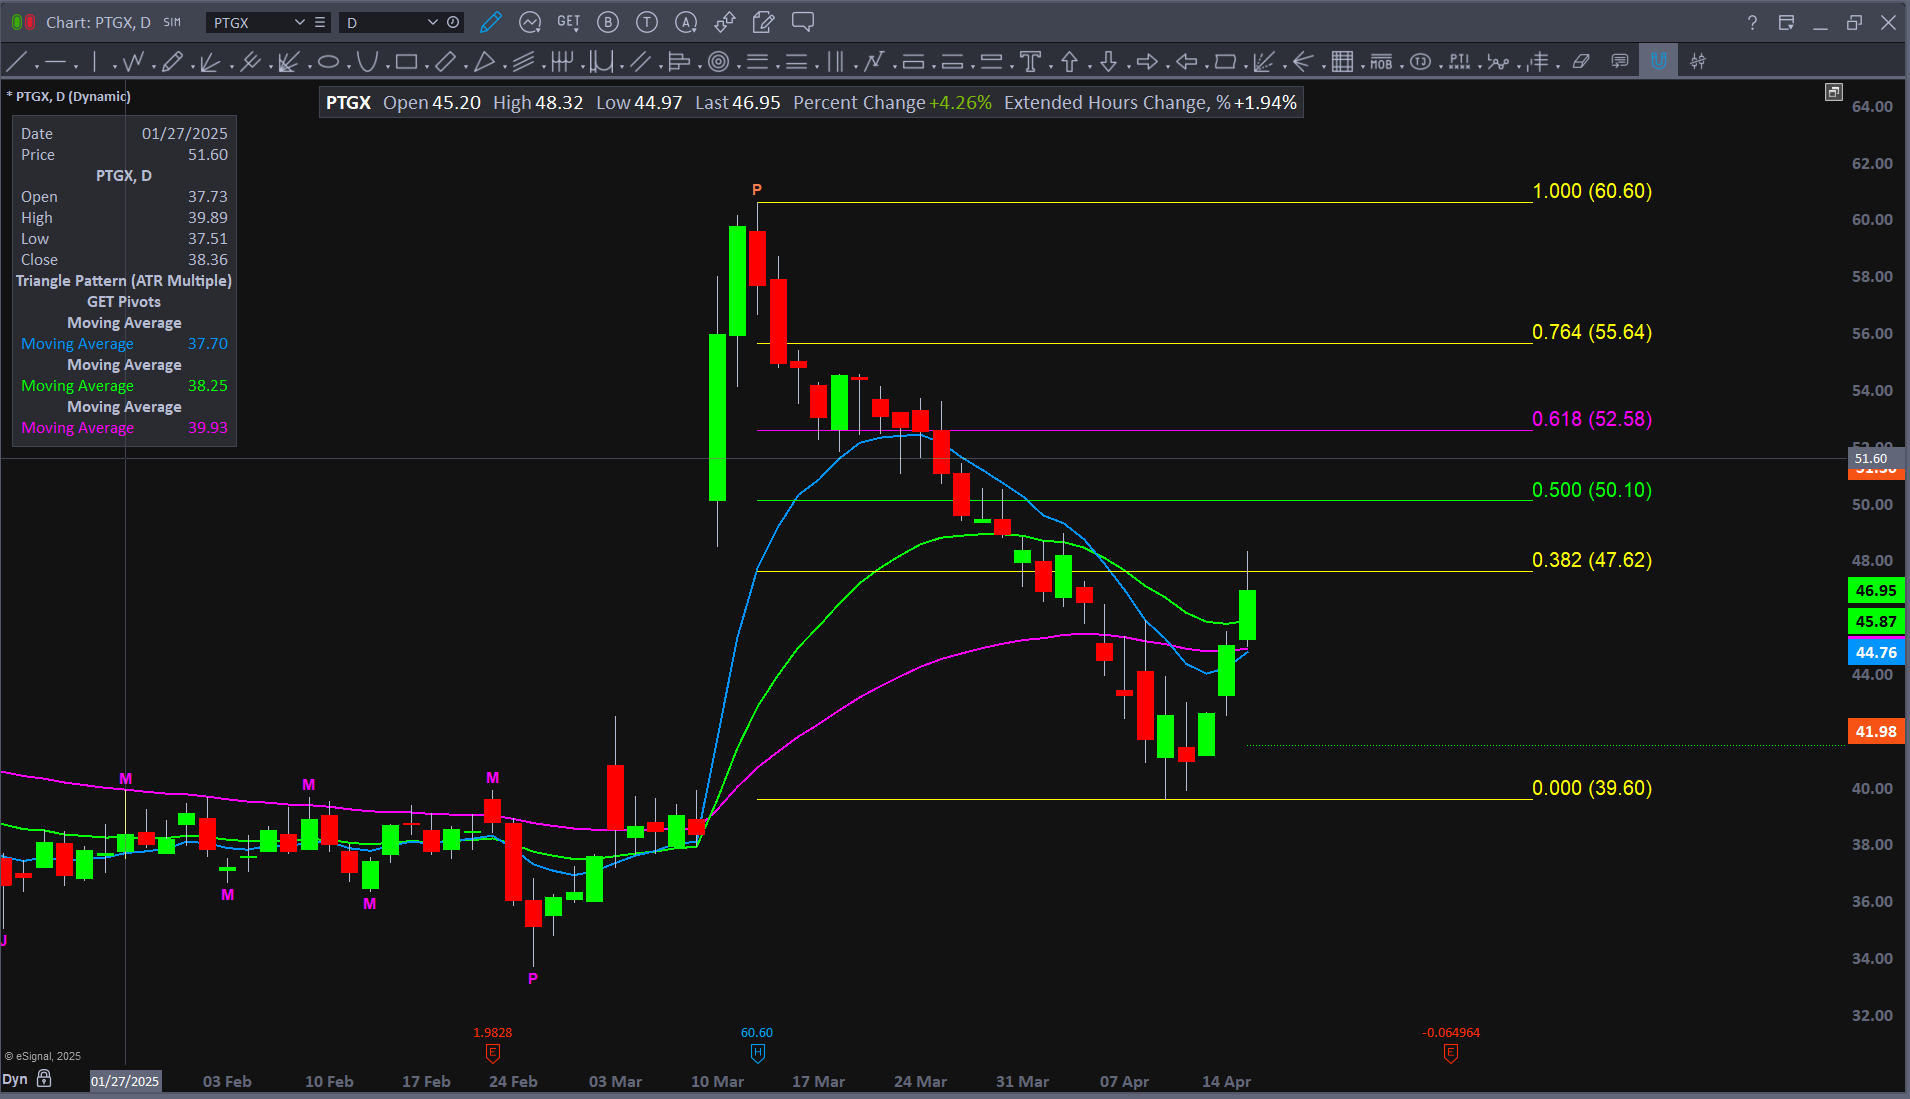
Task: Expand the PTGX symbol dropdown
Action: click(299, 22)
